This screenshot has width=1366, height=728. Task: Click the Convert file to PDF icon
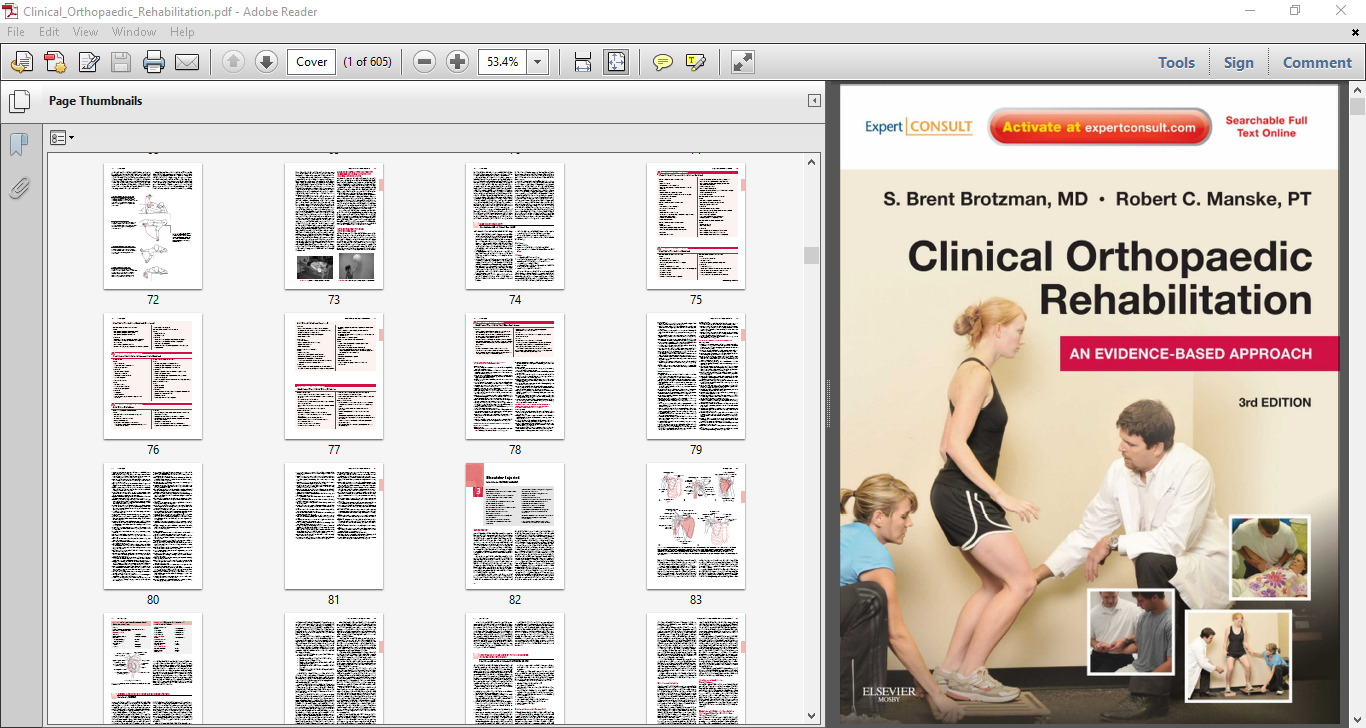tap(55, 62)
